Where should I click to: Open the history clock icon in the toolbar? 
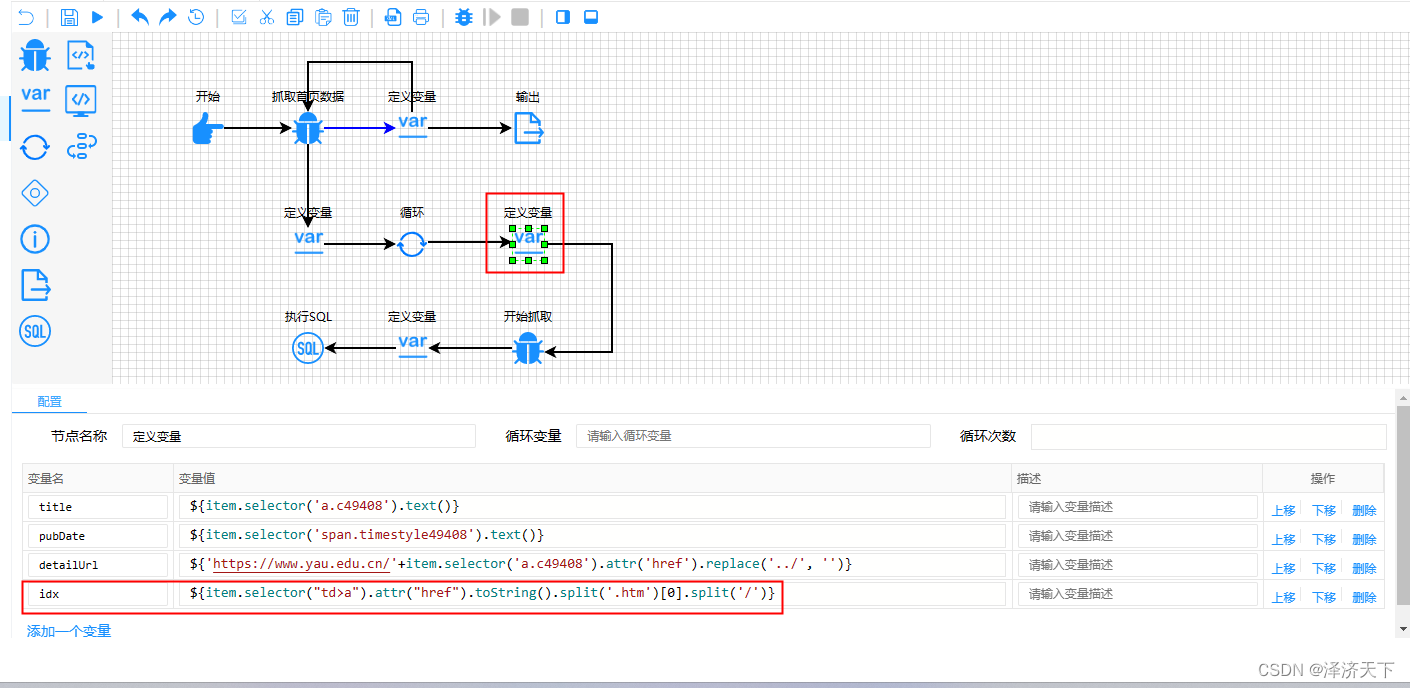coord(196,17)
